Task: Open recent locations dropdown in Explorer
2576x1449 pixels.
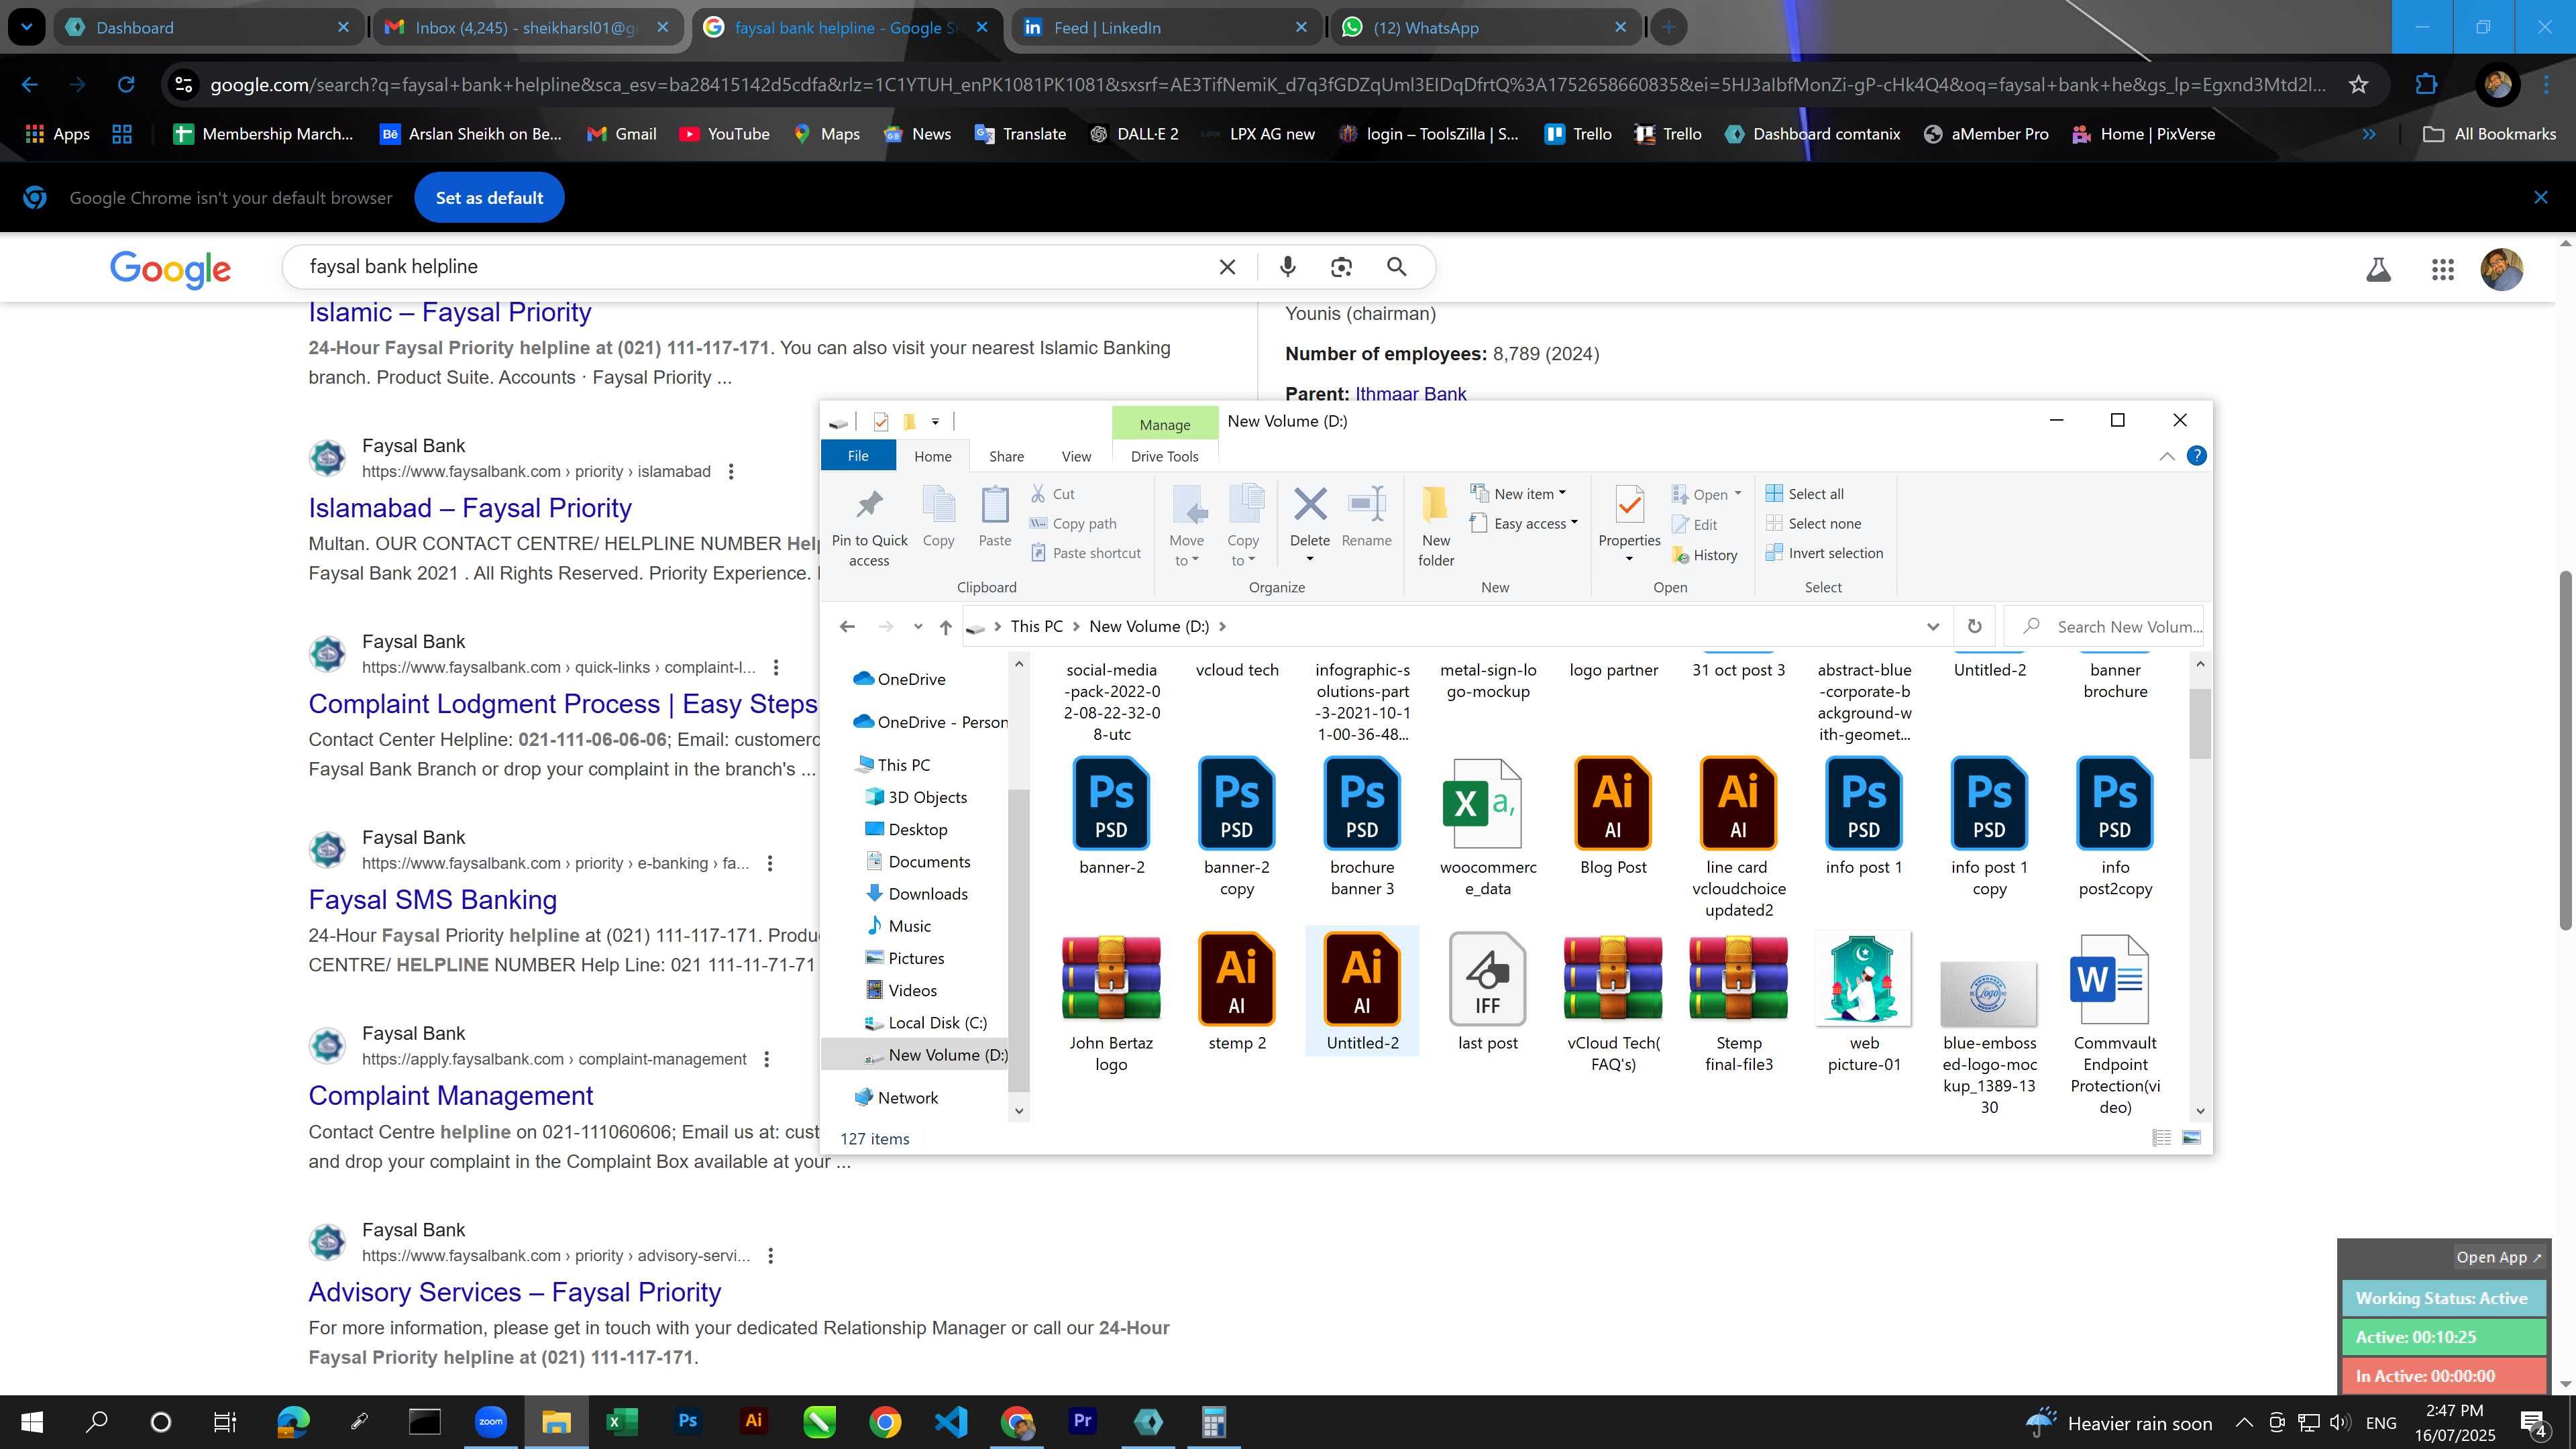Action: tap(917, 626)
